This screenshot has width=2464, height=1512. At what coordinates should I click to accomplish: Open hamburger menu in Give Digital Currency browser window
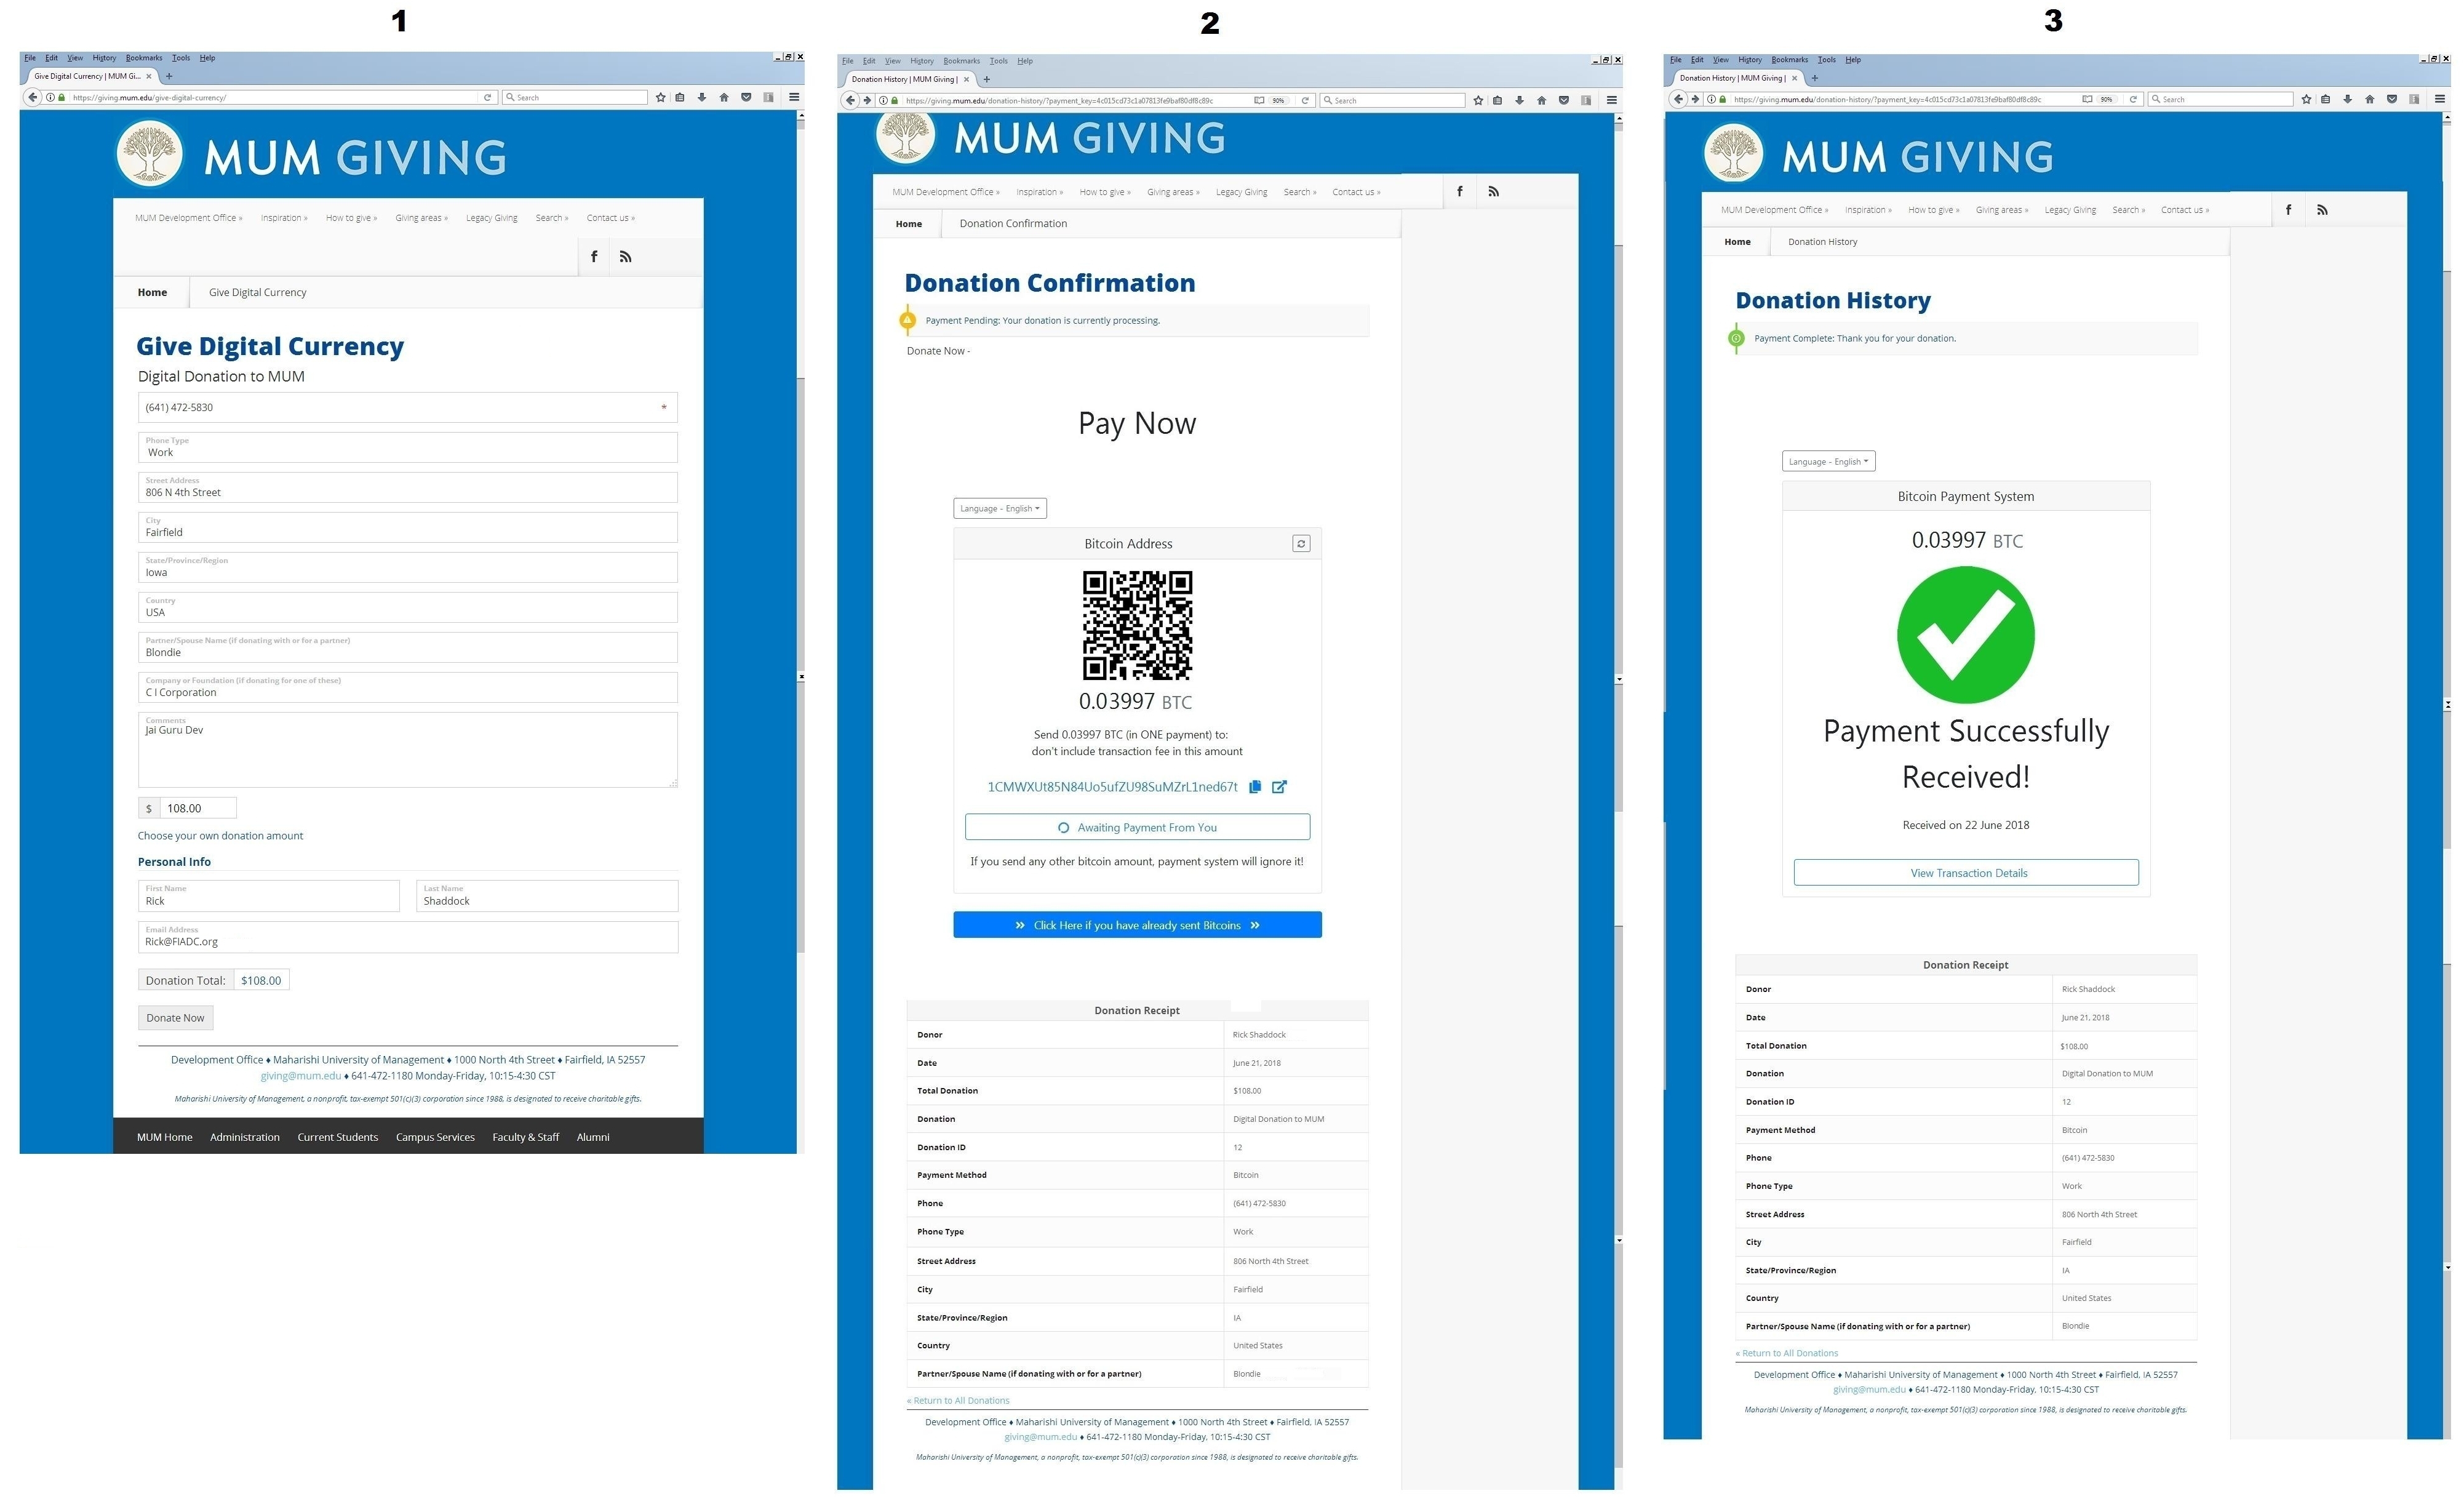click(794, 97)
